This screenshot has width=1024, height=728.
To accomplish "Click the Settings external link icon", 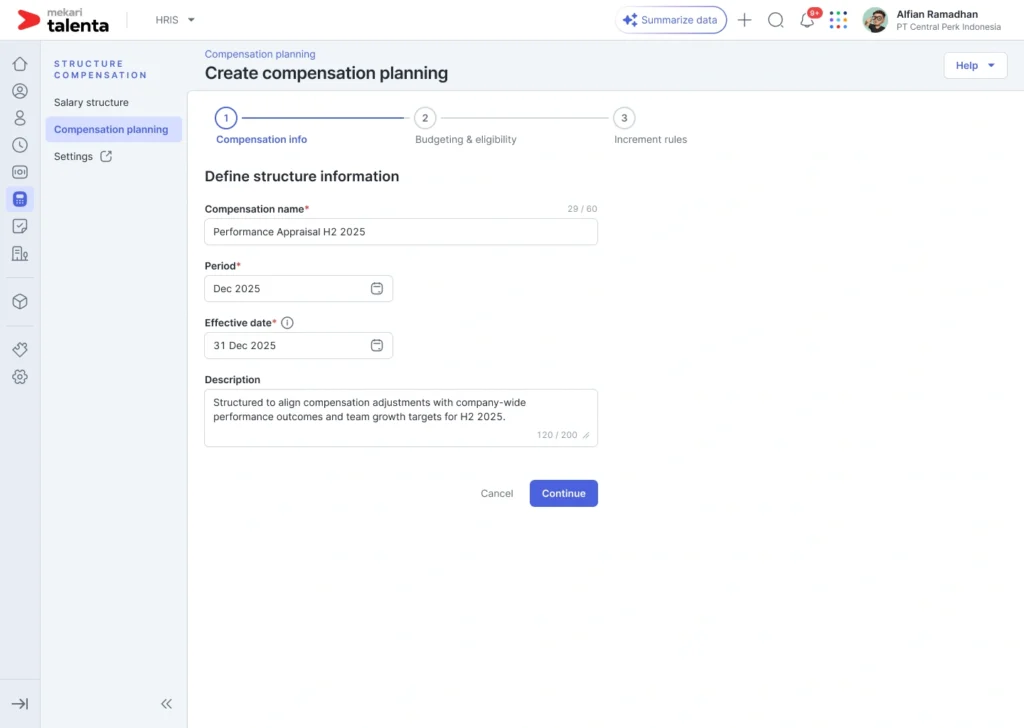I will click(x=106, y=156).
